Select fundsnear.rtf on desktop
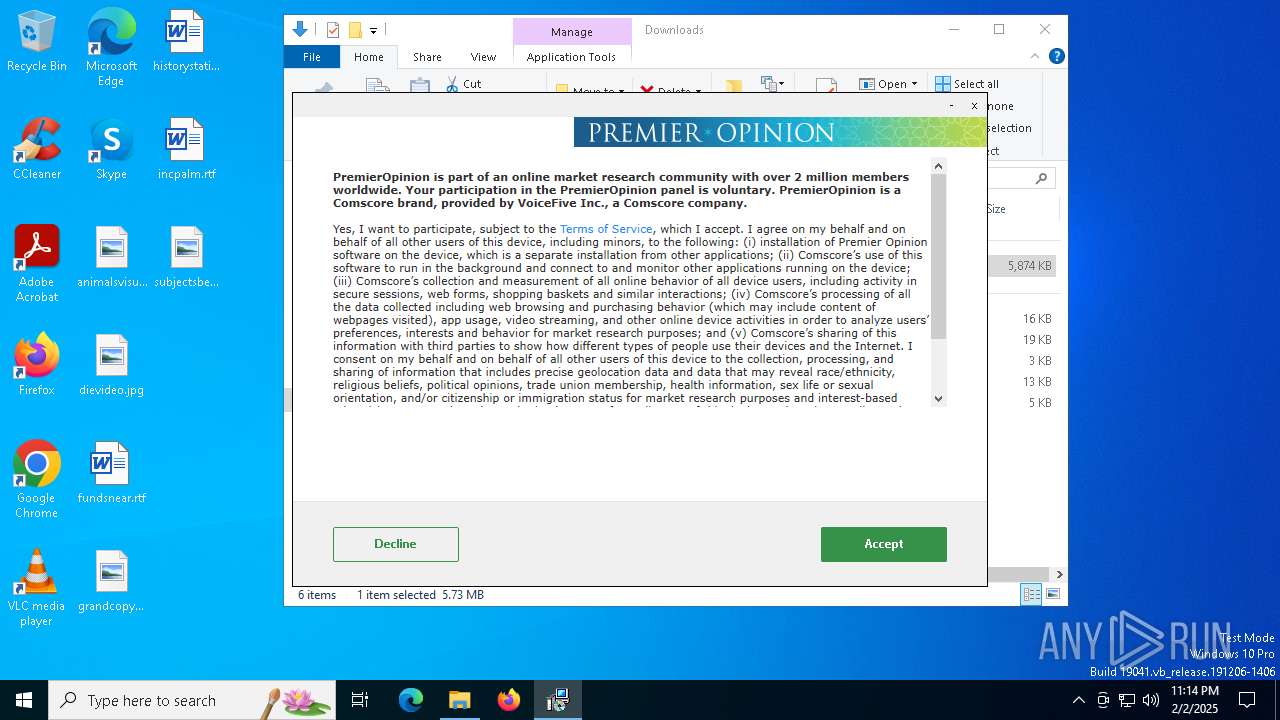The width and height of the screenshot is (1280, 720). click(x=111, y=474)
